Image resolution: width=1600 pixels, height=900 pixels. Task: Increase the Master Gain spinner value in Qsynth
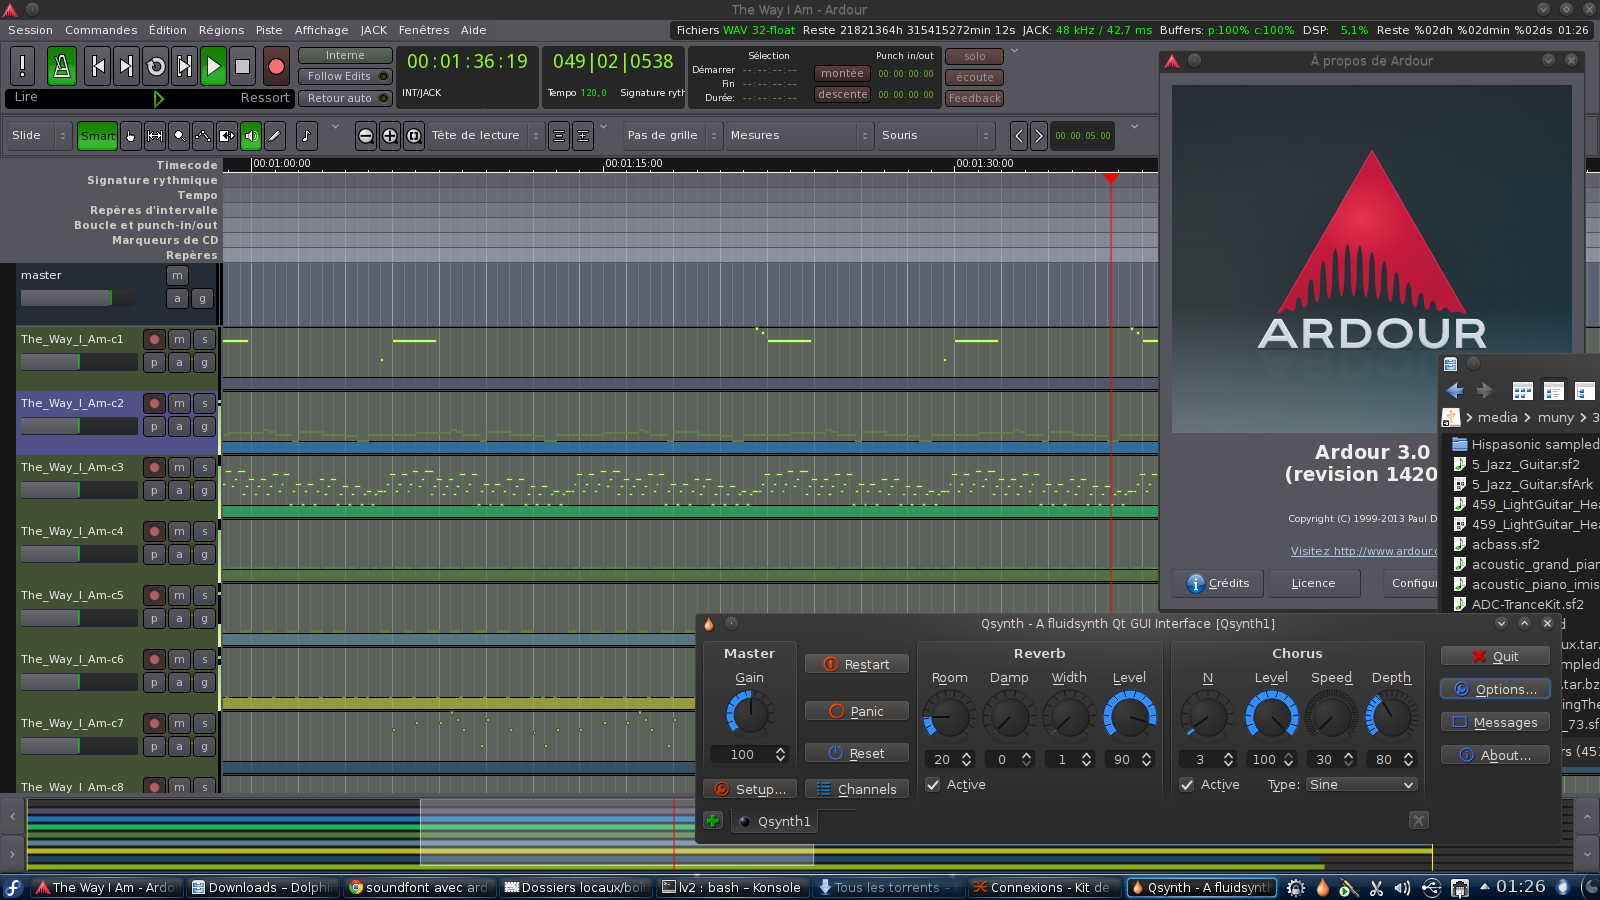[780, 750]
